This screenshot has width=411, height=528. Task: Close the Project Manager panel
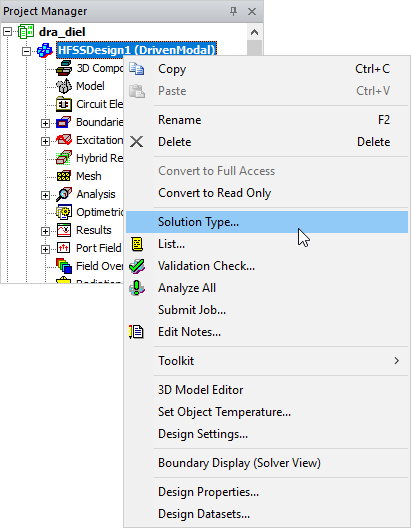tap(252, 11)
